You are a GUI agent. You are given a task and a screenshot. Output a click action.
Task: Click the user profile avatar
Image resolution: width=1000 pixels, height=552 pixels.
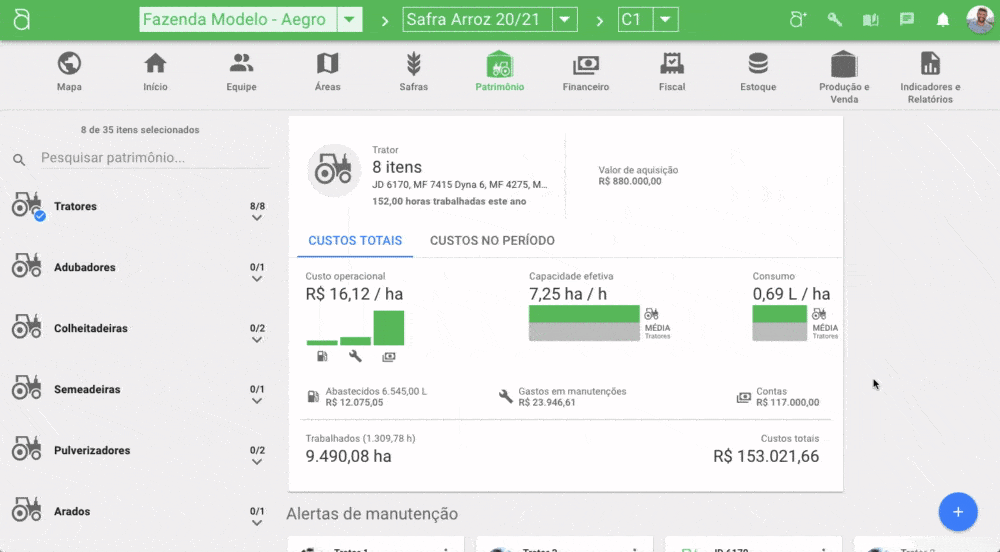coord(980,20)
